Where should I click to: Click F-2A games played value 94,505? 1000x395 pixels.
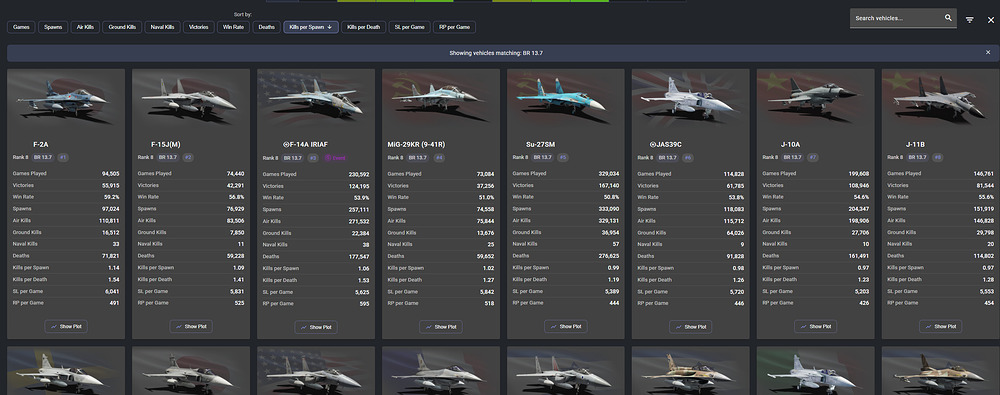(110, 174)
